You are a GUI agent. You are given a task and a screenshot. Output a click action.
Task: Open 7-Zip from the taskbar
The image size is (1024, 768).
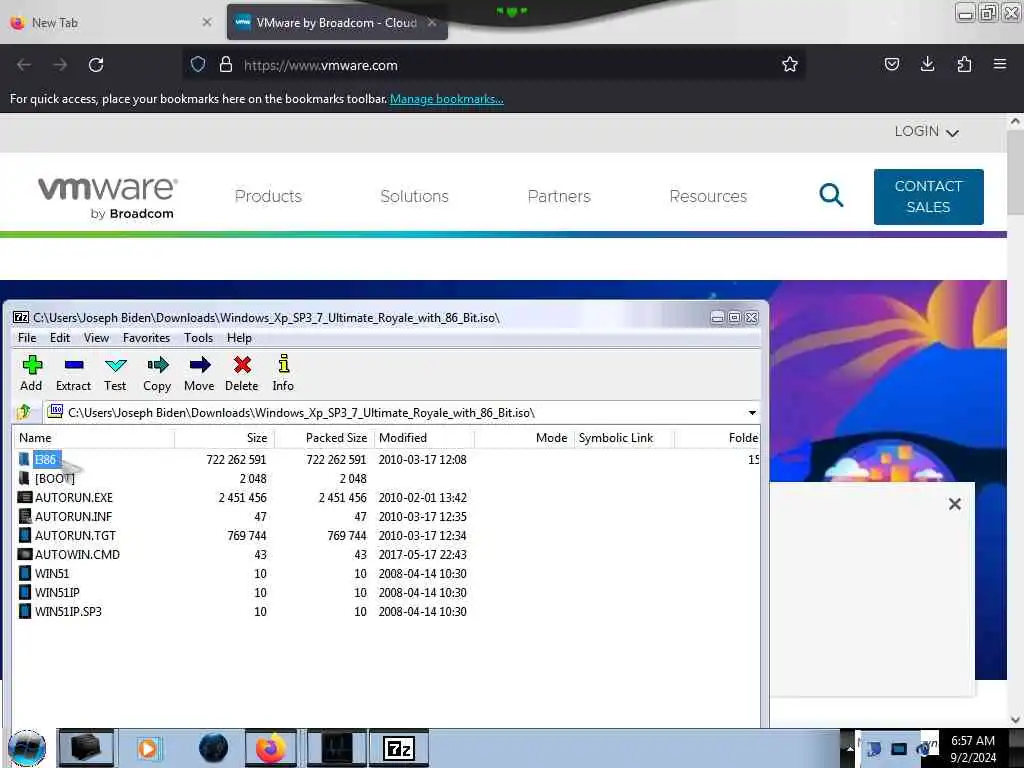[399, 748]
